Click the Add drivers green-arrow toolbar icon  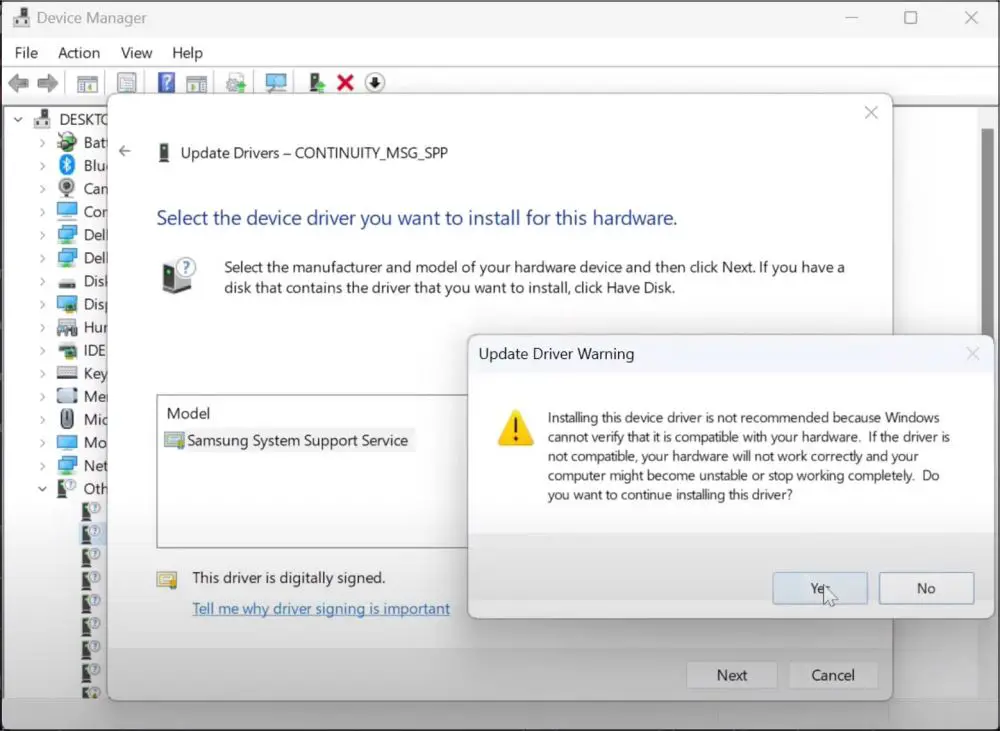(x=317, y=83)
